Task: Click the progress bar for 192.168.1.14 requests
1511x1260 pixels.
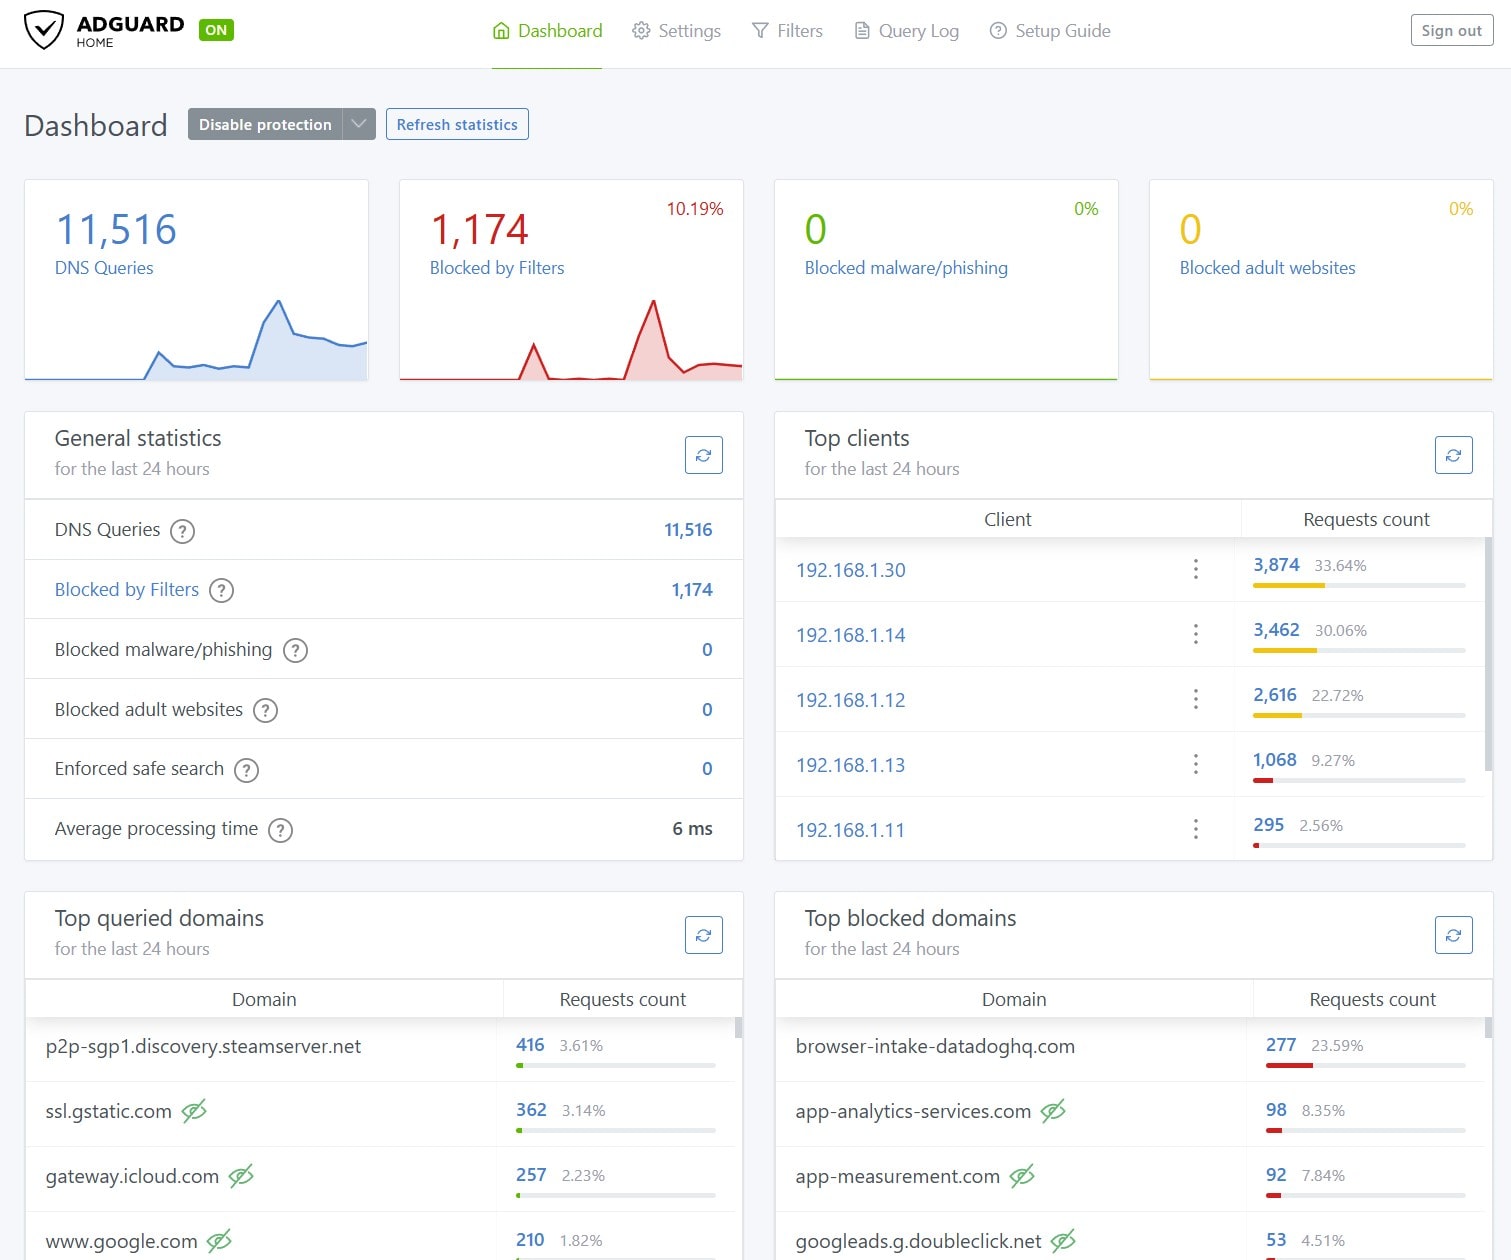Action: 1358,650
